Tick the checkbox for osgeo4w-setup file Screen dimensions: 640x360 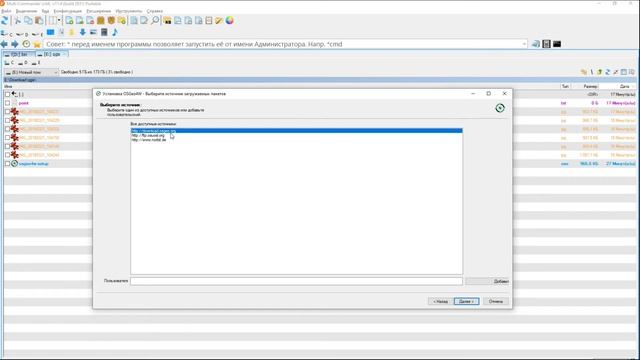[7, 163]
